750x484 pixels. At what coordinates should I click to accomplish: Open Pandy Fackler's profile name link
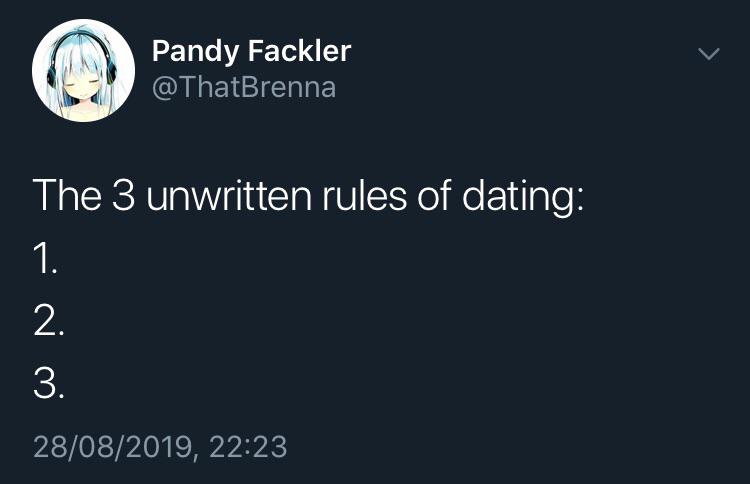coord(252,51)
